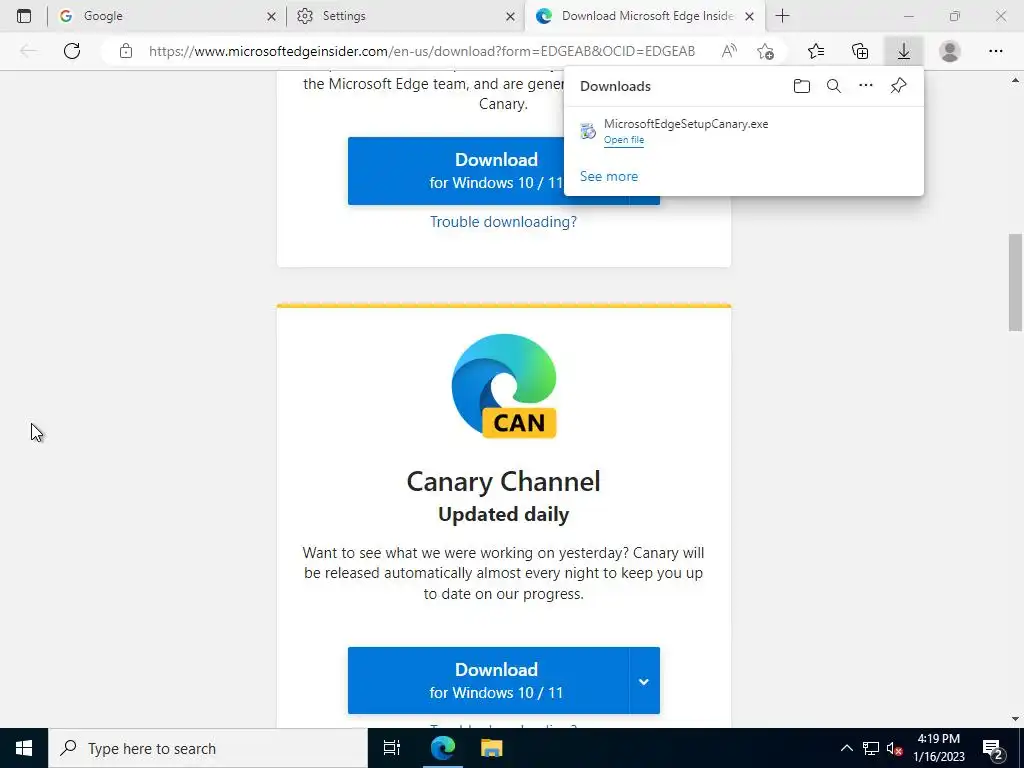The width and height of the screenshot is (1024, 768).
Task: Open the Windows Start menu
Action: pos(24,748)
